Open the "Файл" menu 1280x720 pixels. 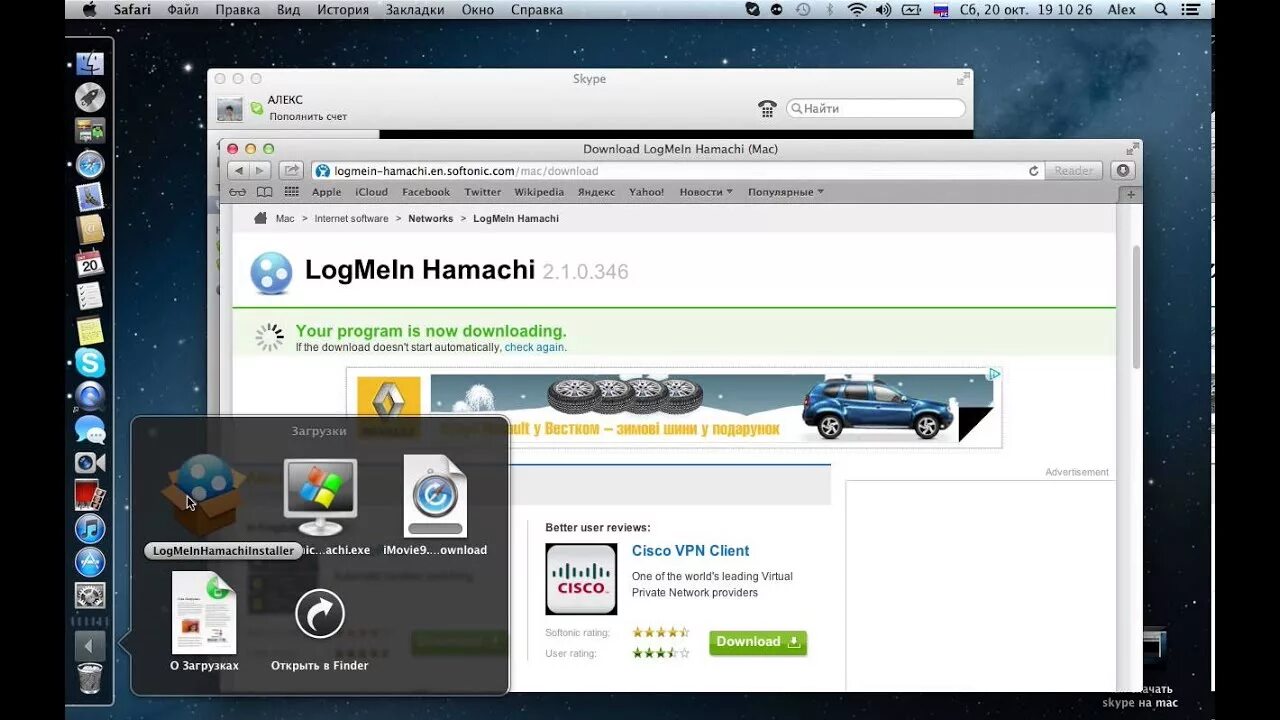click(x=183, y=9)
